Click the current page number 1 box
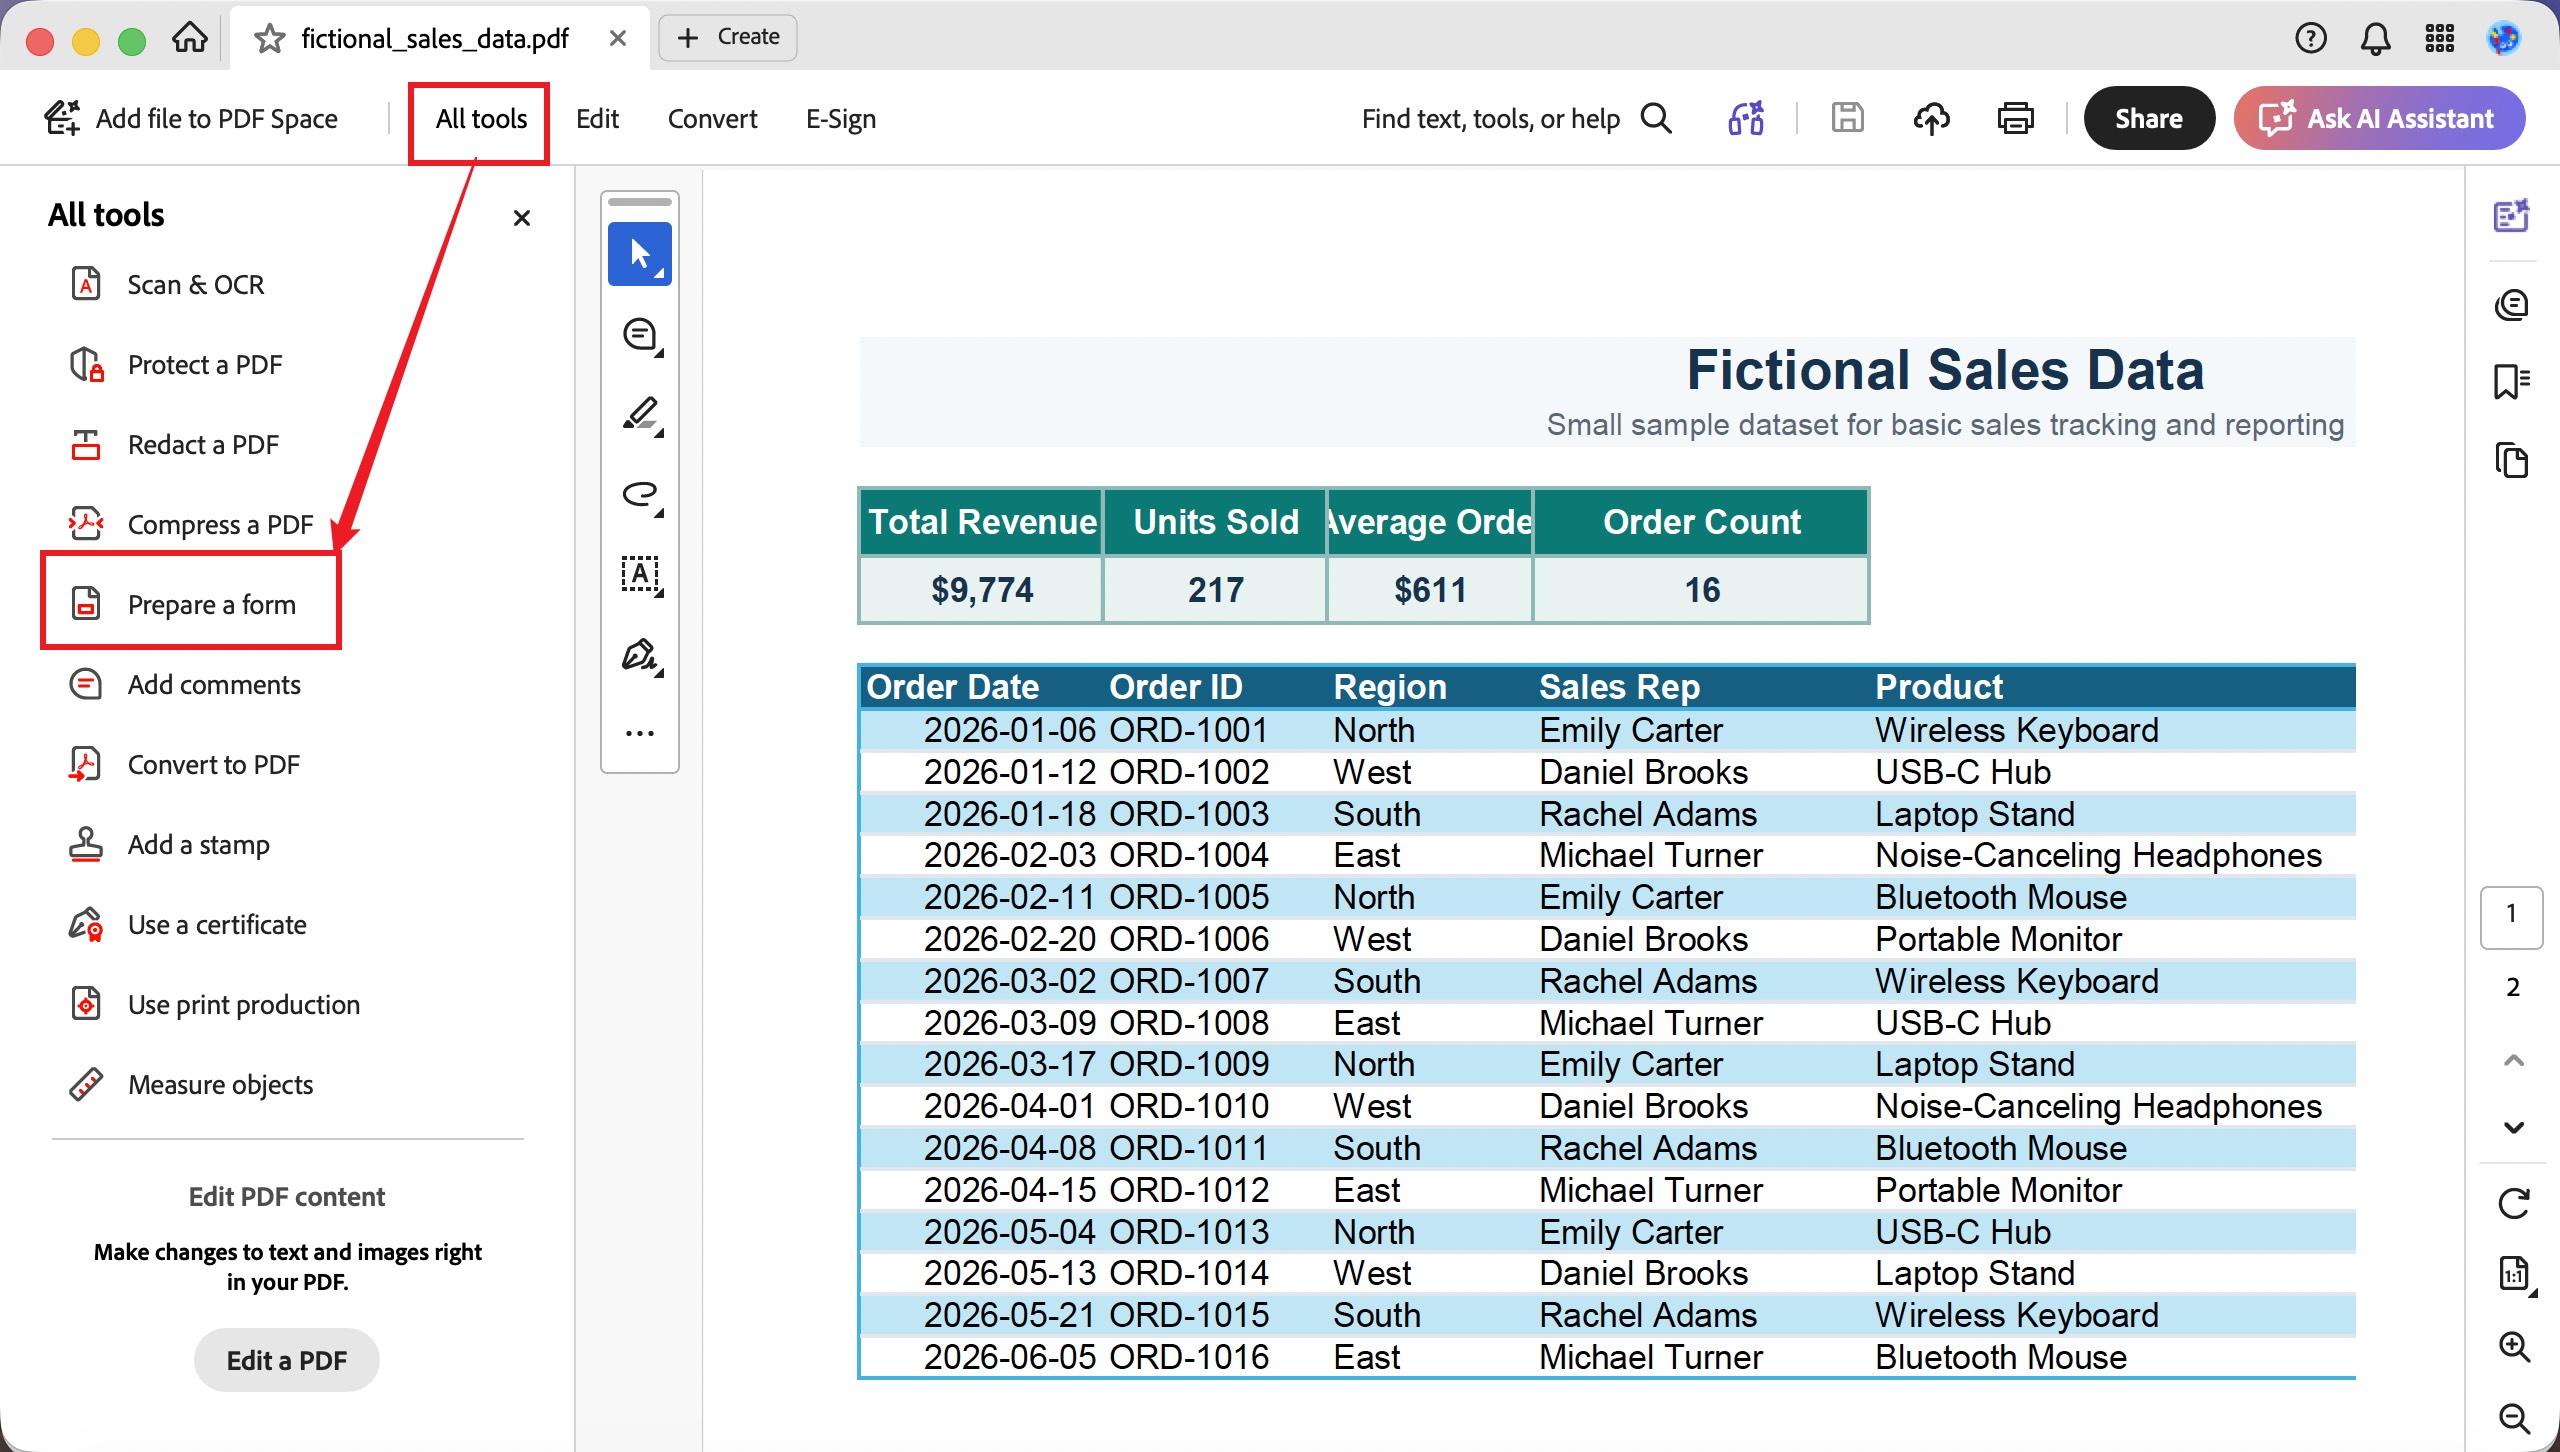 tap(2512, 916)
